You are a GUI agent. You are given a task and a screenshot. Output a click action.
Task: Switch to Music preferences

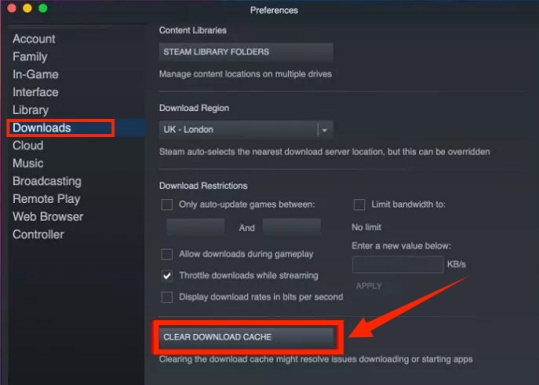(28, 163)
